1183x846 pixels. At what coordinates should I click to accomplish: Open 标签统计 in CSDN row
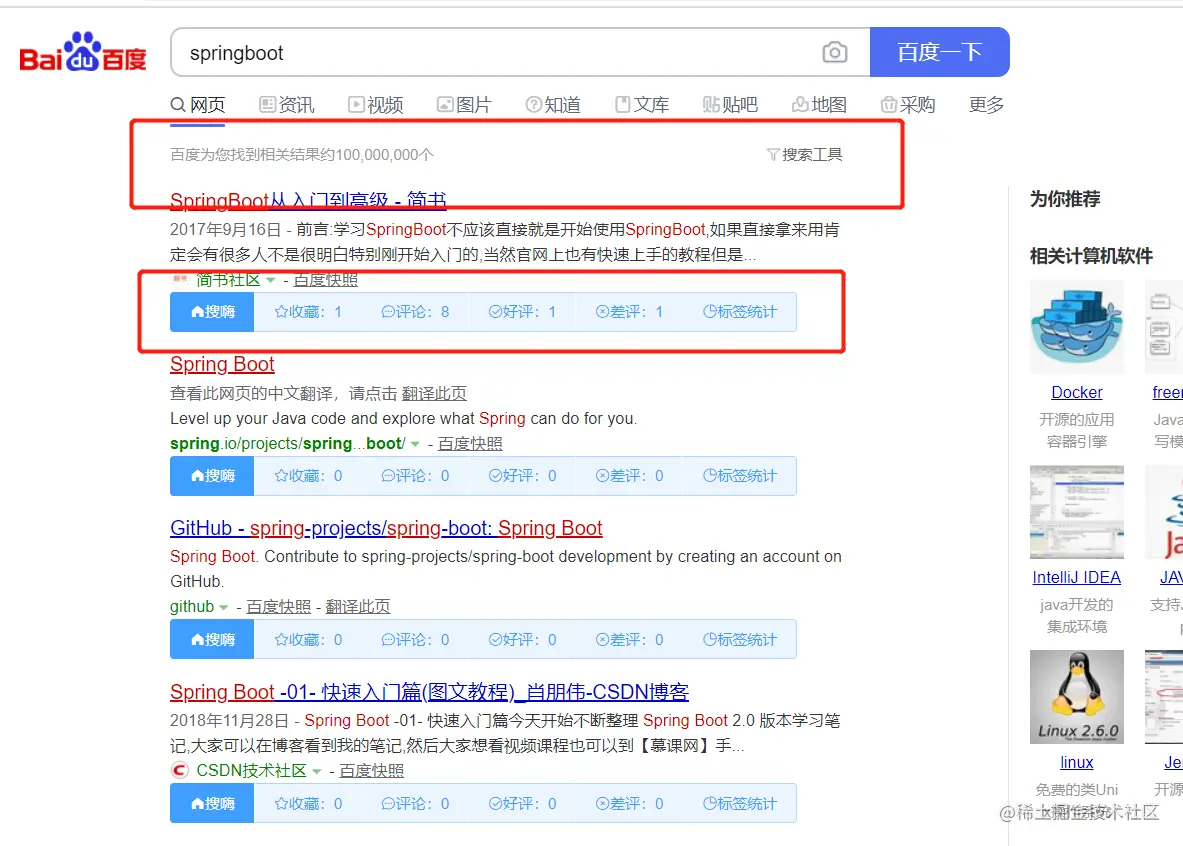click(739, 803)
